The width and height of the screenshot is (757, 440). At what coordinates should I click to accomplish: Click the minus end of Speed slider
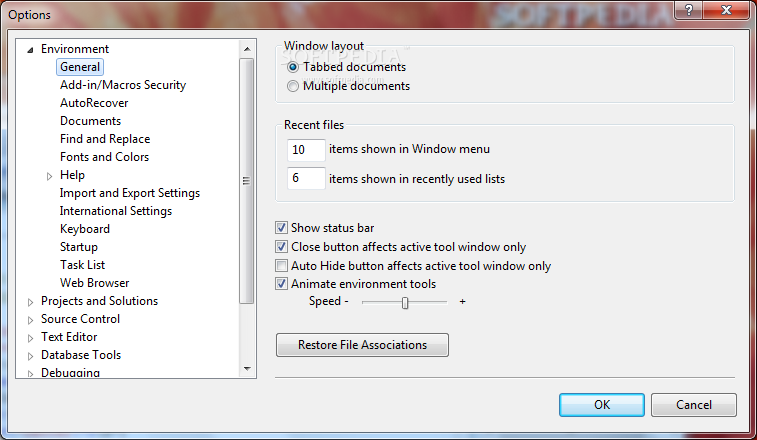tap(346, 302)
